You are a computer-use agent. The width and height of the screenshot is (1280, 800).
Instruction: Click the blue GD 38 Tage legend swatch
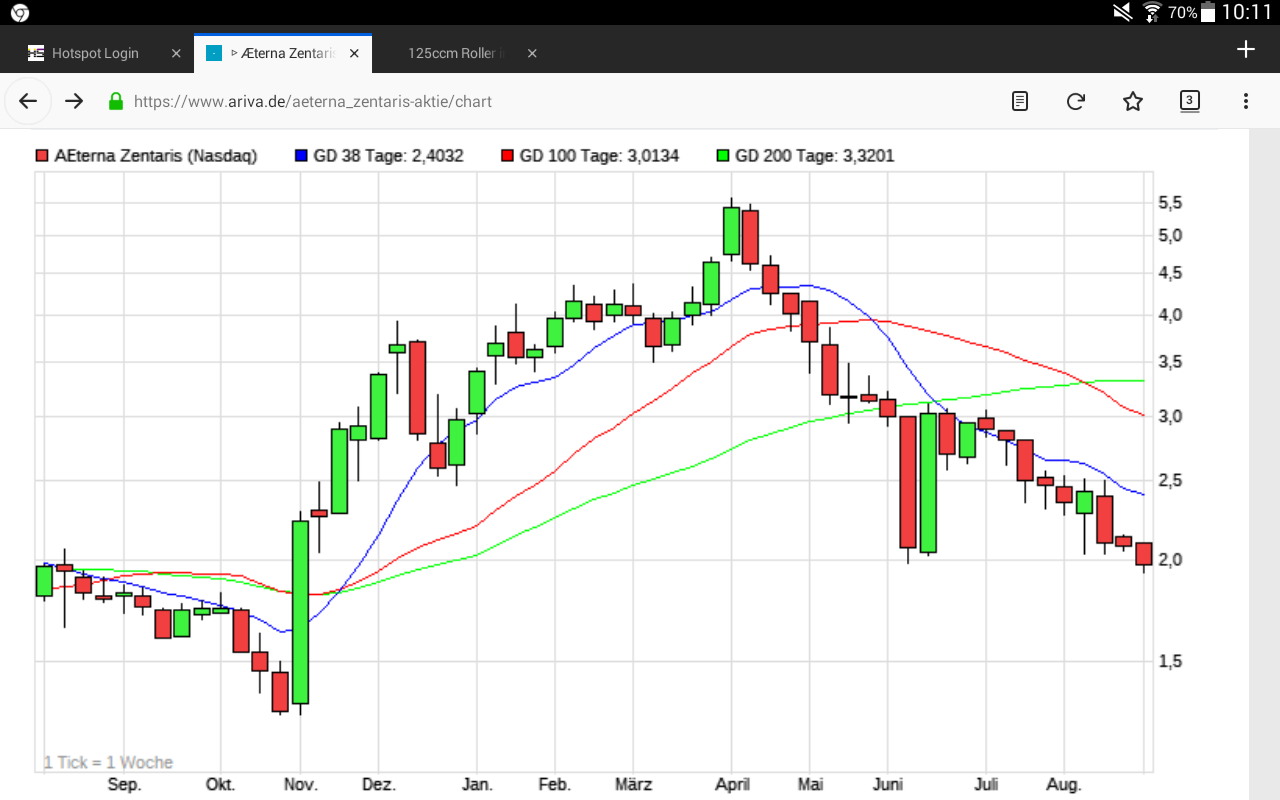pos(301,156)
